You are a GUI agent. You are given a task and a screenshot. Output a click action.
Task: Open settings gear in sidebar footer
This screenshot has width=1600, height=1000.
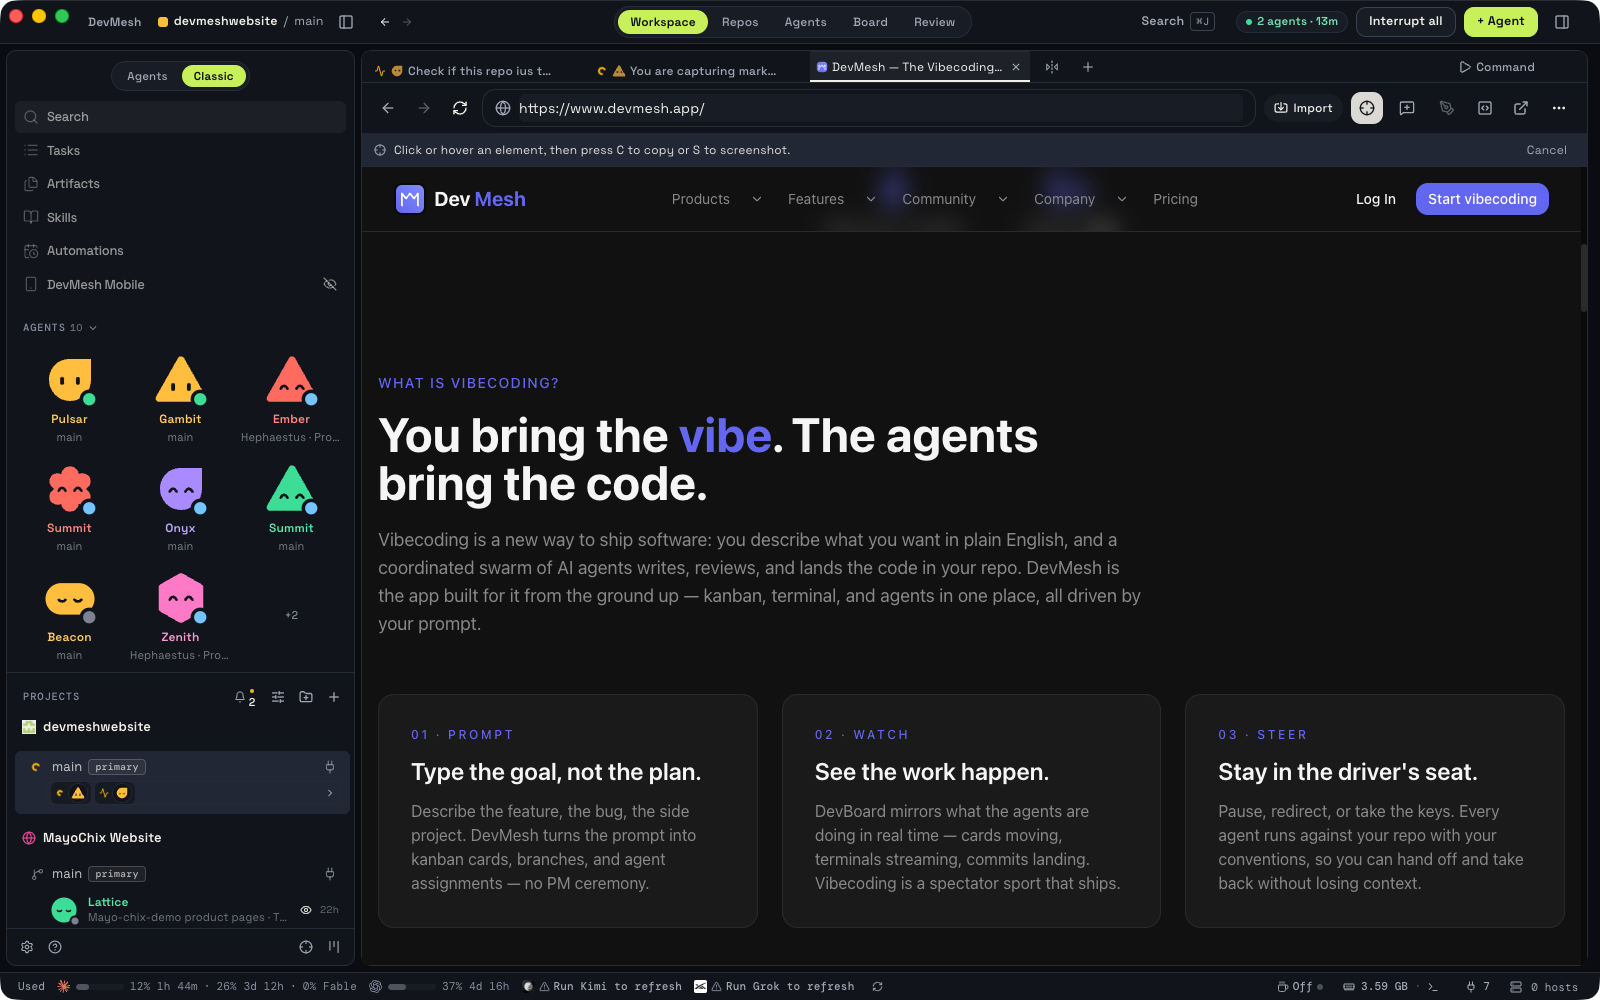[x=27, y=947]
